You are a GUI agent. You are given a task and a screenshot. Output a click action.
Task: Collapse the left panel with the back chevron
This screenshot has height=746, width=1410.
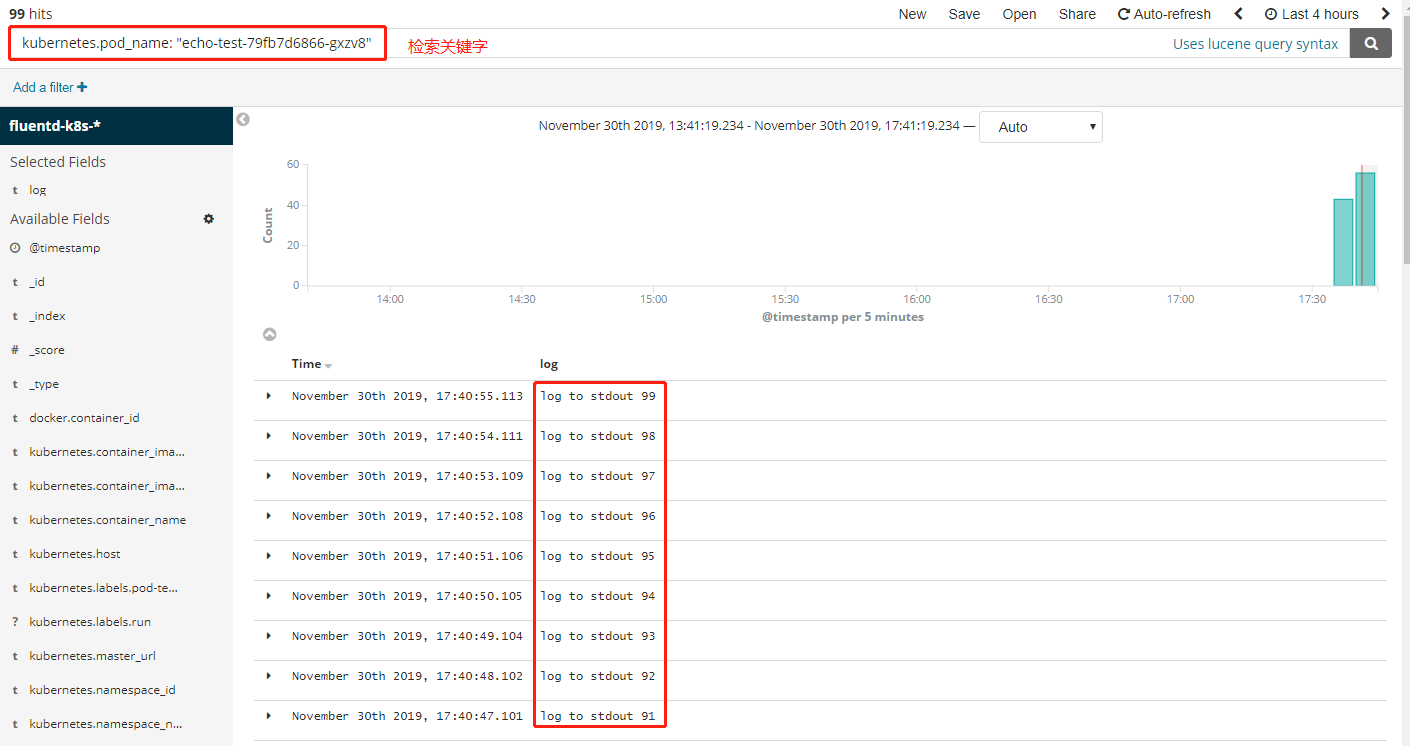point(242,119)
